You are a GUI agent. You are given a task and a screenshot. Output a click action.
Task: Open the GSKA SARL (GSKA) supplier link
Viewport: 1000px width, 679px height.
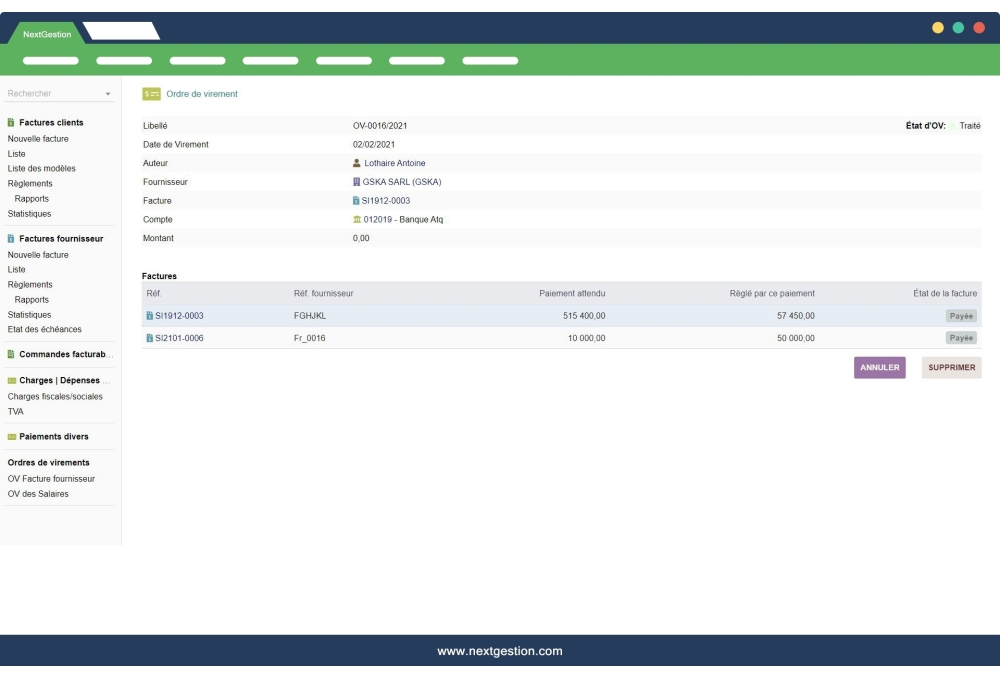[400, 181]
